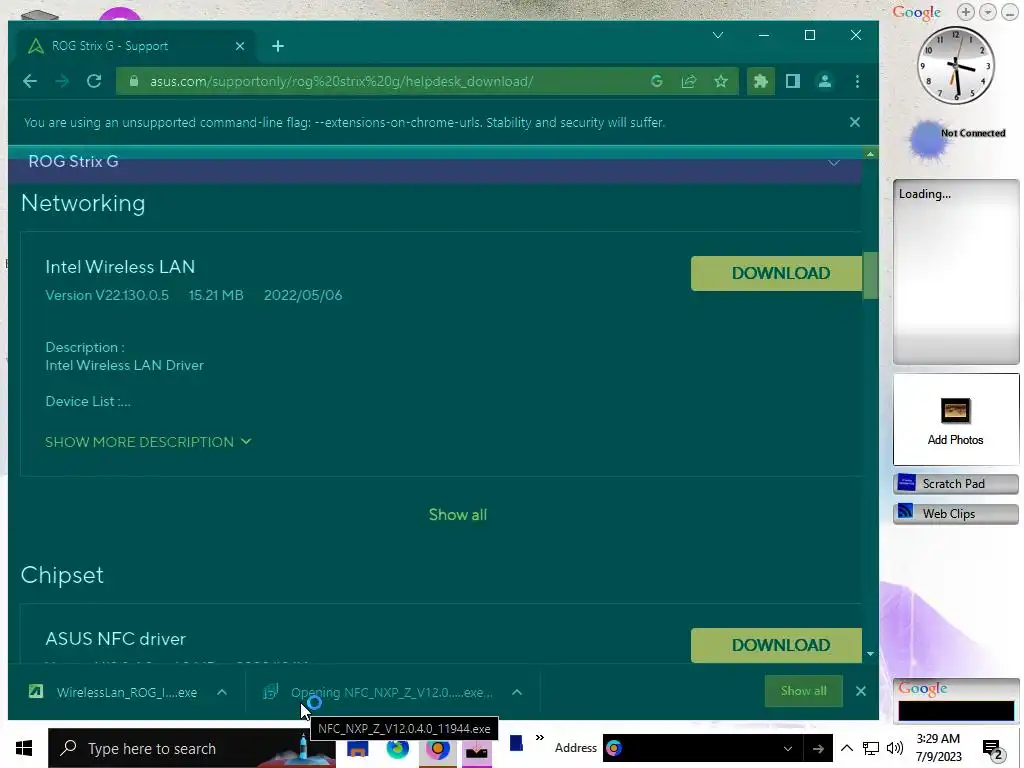Click the plus button in Google sidebar
Image resolution: width=1024 pixels, height=768 pixels.
pos(966,12)
